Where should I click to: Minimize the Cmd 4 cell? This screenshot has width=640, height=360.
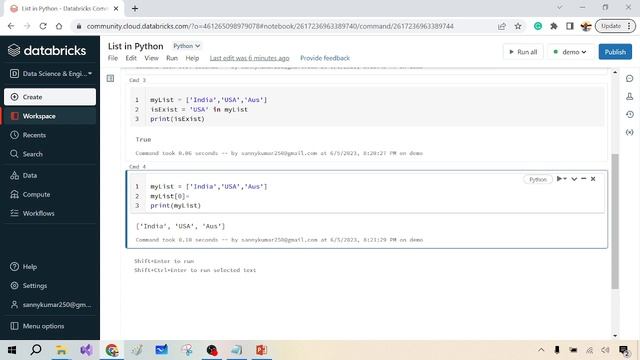[583, 179]
